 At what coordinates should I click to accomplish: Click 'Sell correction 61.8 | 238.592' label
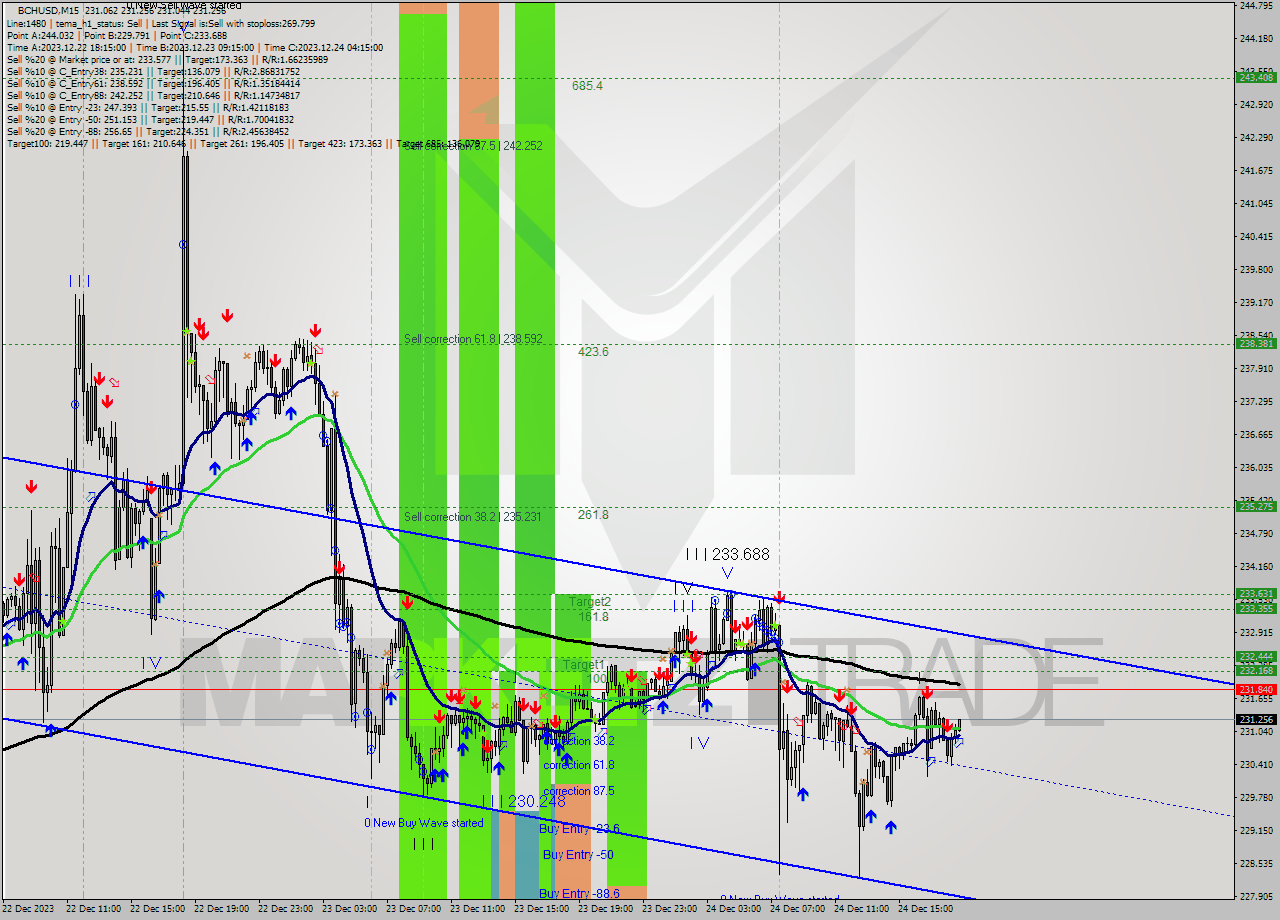point(473,339)
